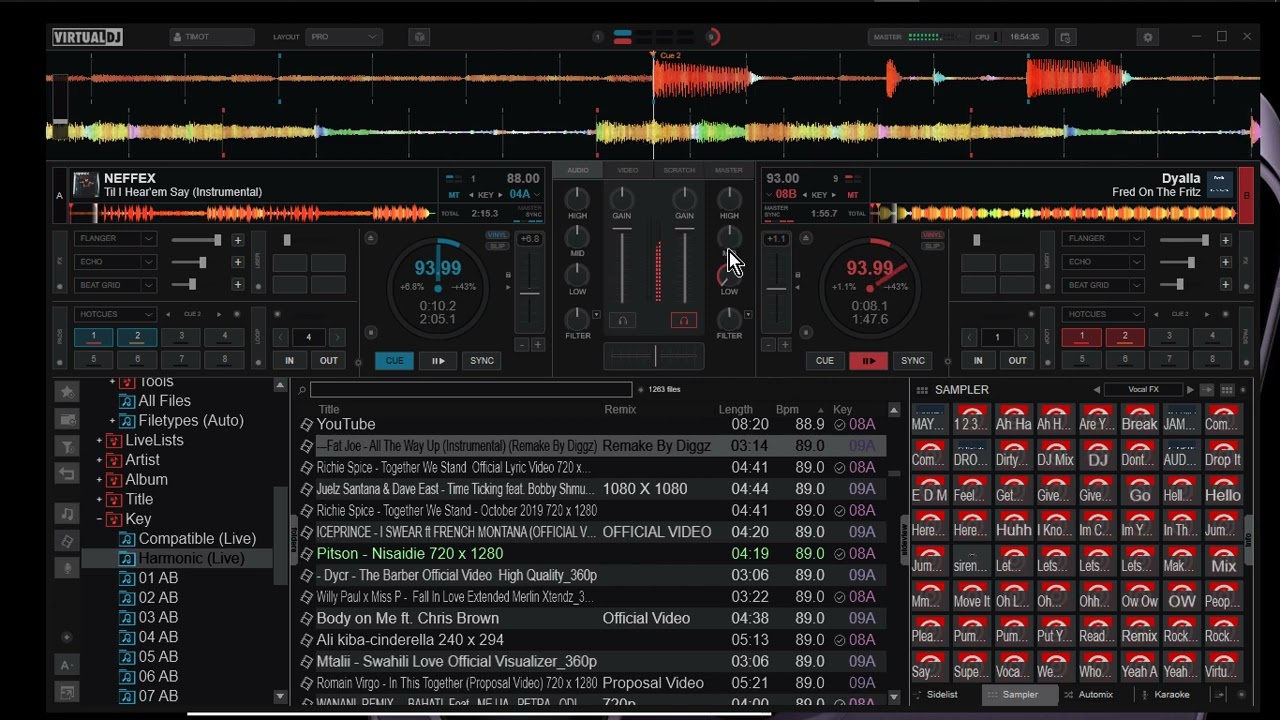Select the 04 AB key folder

click(x=158, y=637)
